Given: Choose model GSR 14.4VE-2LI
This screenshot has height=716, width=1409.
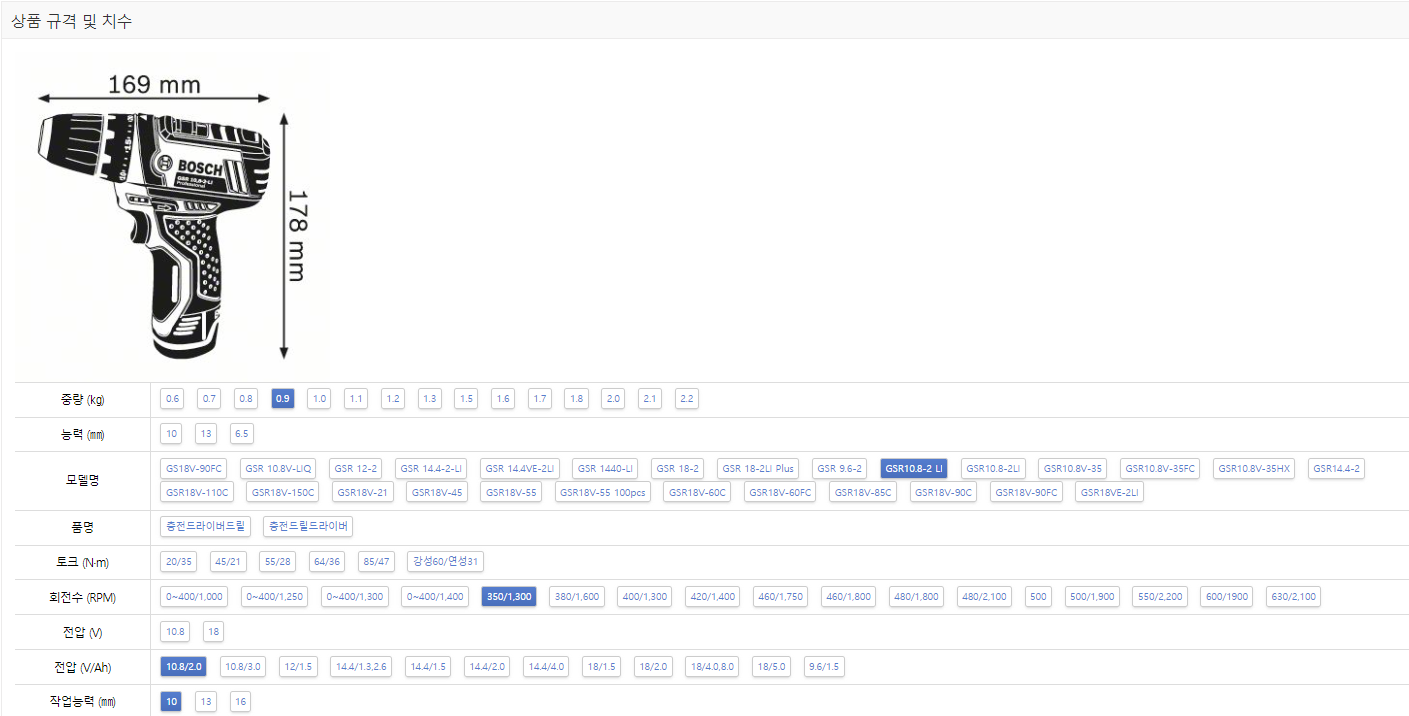Looking at the screenshot, I should click(520, 469).
